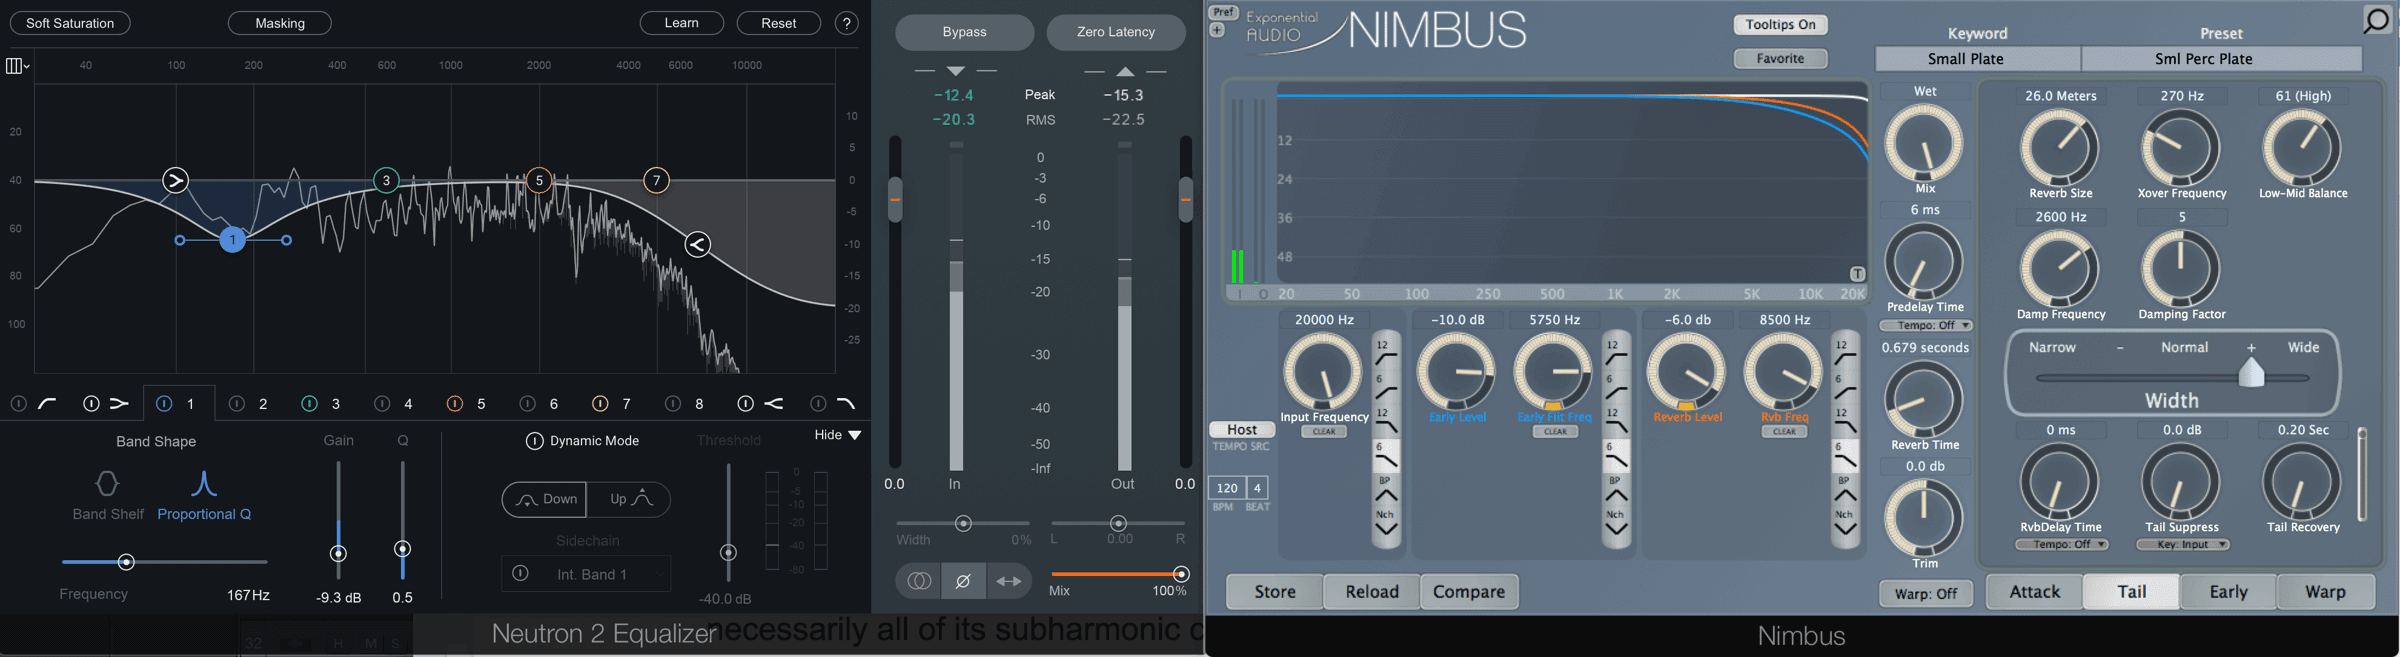
Task: Click the Masking button
Action: click(280, 23)
